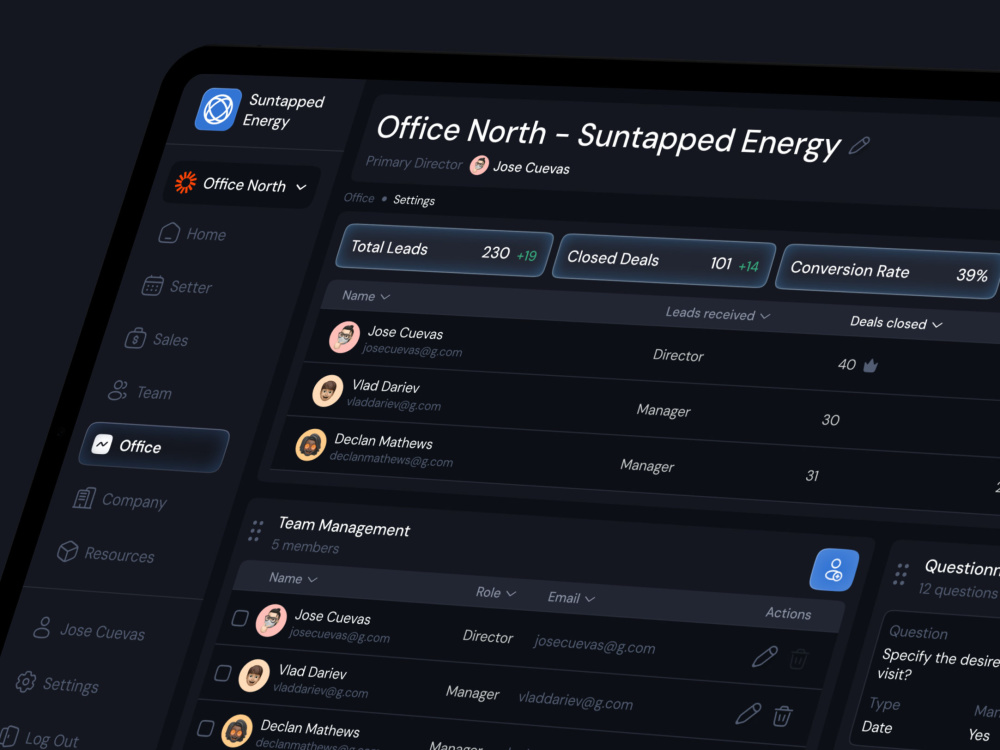The width and height of the screenshot is (1000, 750).
Task: Edit Vlad Dariev with the pencil icon
Action: (748, 713)
